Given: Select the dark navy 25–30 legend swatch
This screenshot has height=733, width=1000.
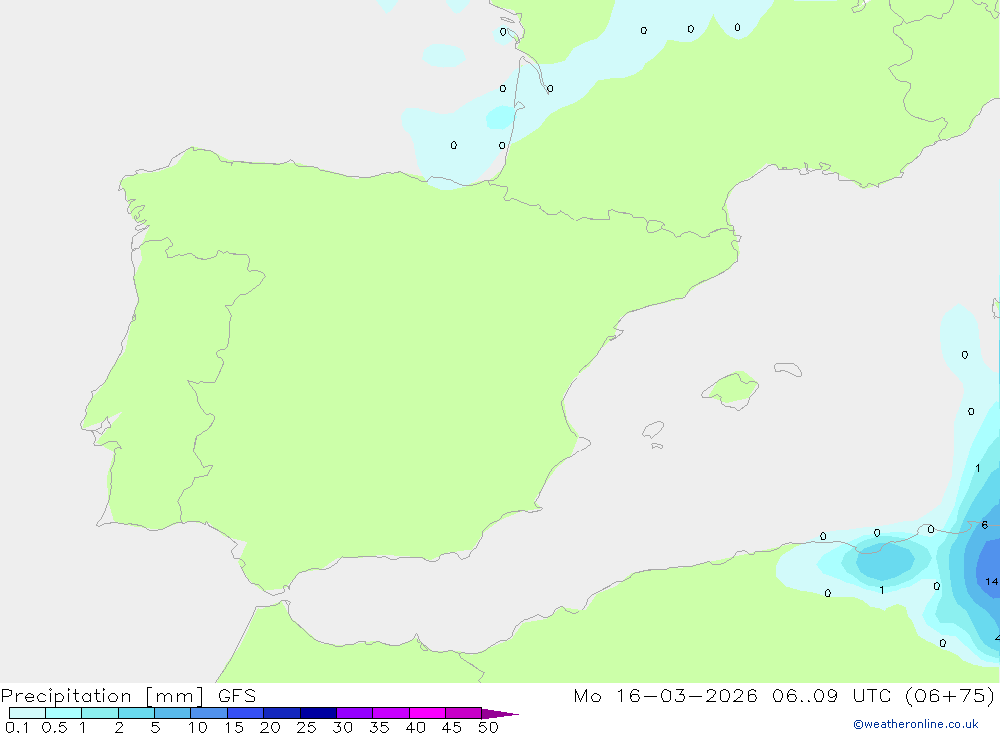Looking at the screenshot, I should coord(318,713).
